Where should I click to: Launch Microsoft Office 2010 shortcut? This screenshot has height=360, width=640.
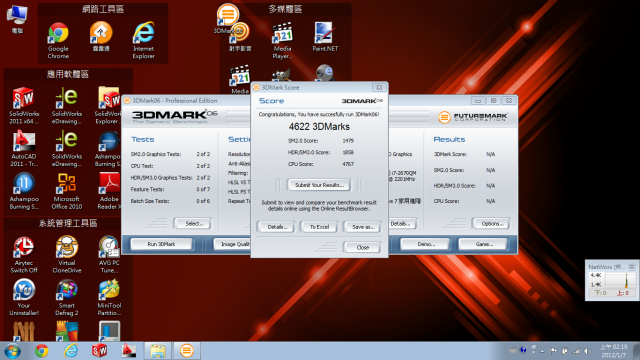point(67,191)
